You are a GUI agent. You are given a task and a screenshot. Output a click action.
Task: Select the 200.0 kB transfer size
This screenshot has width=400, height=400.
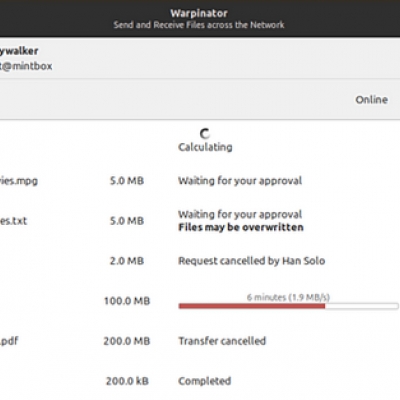[127, 381]
